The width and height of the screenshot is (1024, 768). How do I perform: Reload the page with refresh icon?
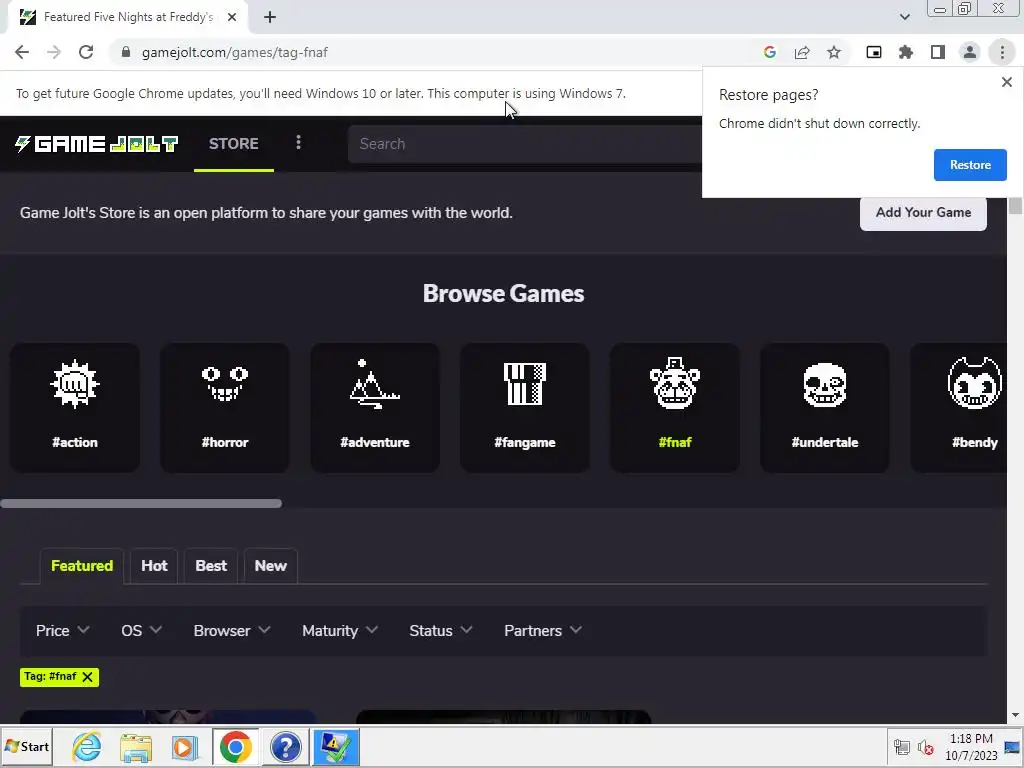pos(86,52)
